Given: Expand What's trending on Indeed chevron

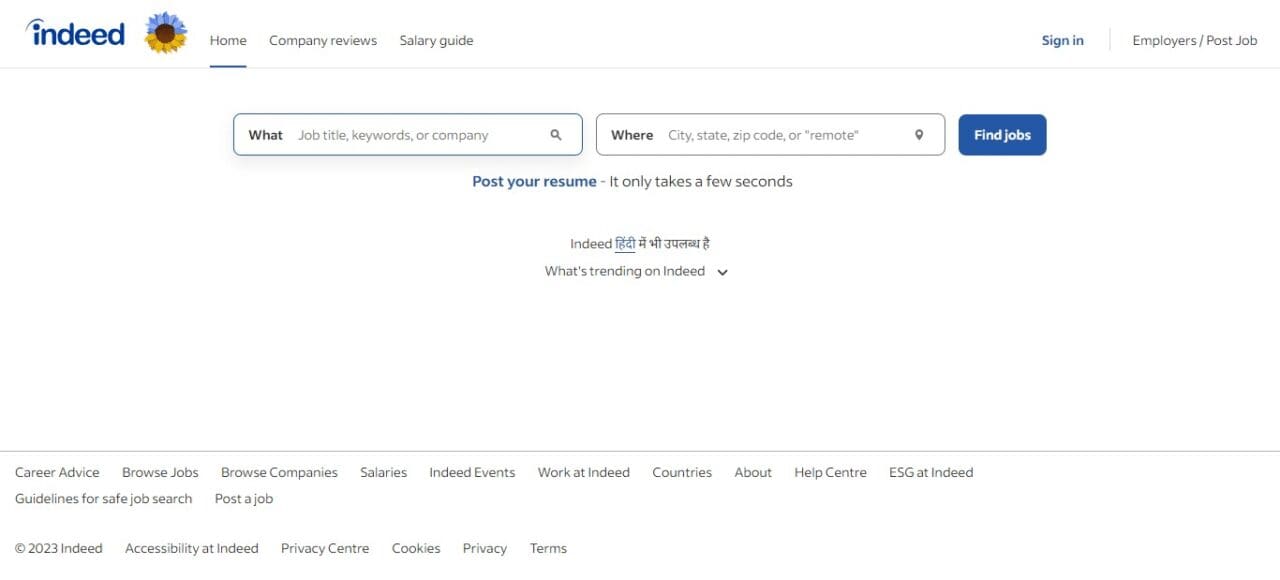Looking at the screenshot, I should pos(723,272).
